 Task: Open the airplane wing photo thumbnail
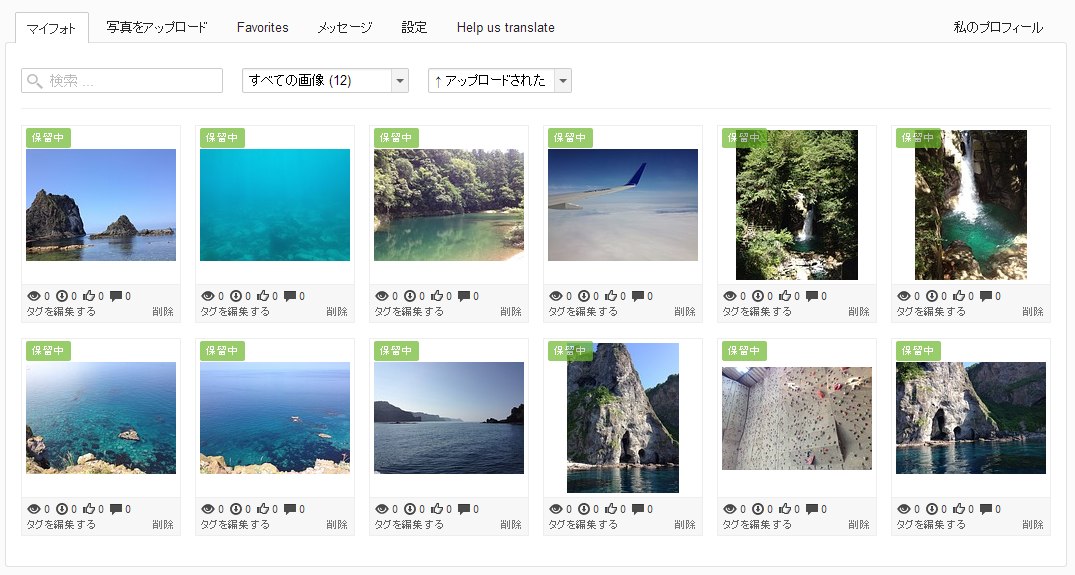pyautogui.click(x=623, y=205)
